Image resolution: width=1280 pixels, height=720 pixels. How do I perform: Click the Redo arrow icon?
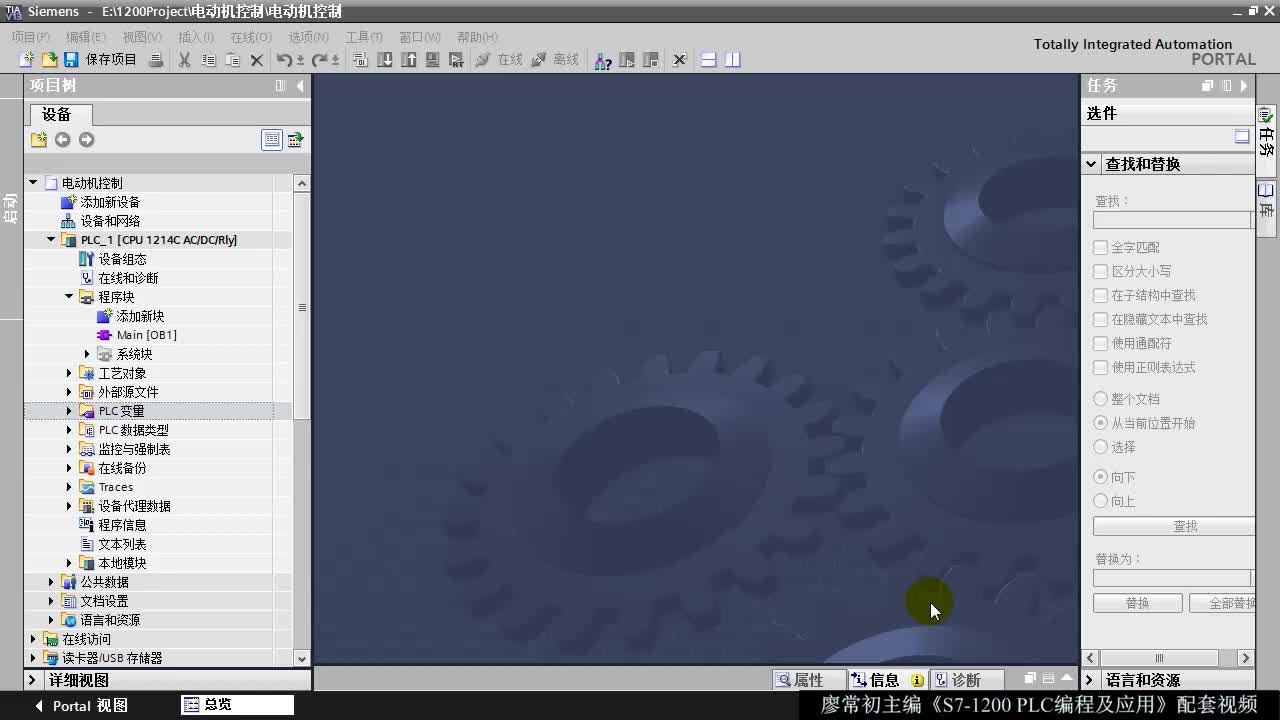(321, 60)
